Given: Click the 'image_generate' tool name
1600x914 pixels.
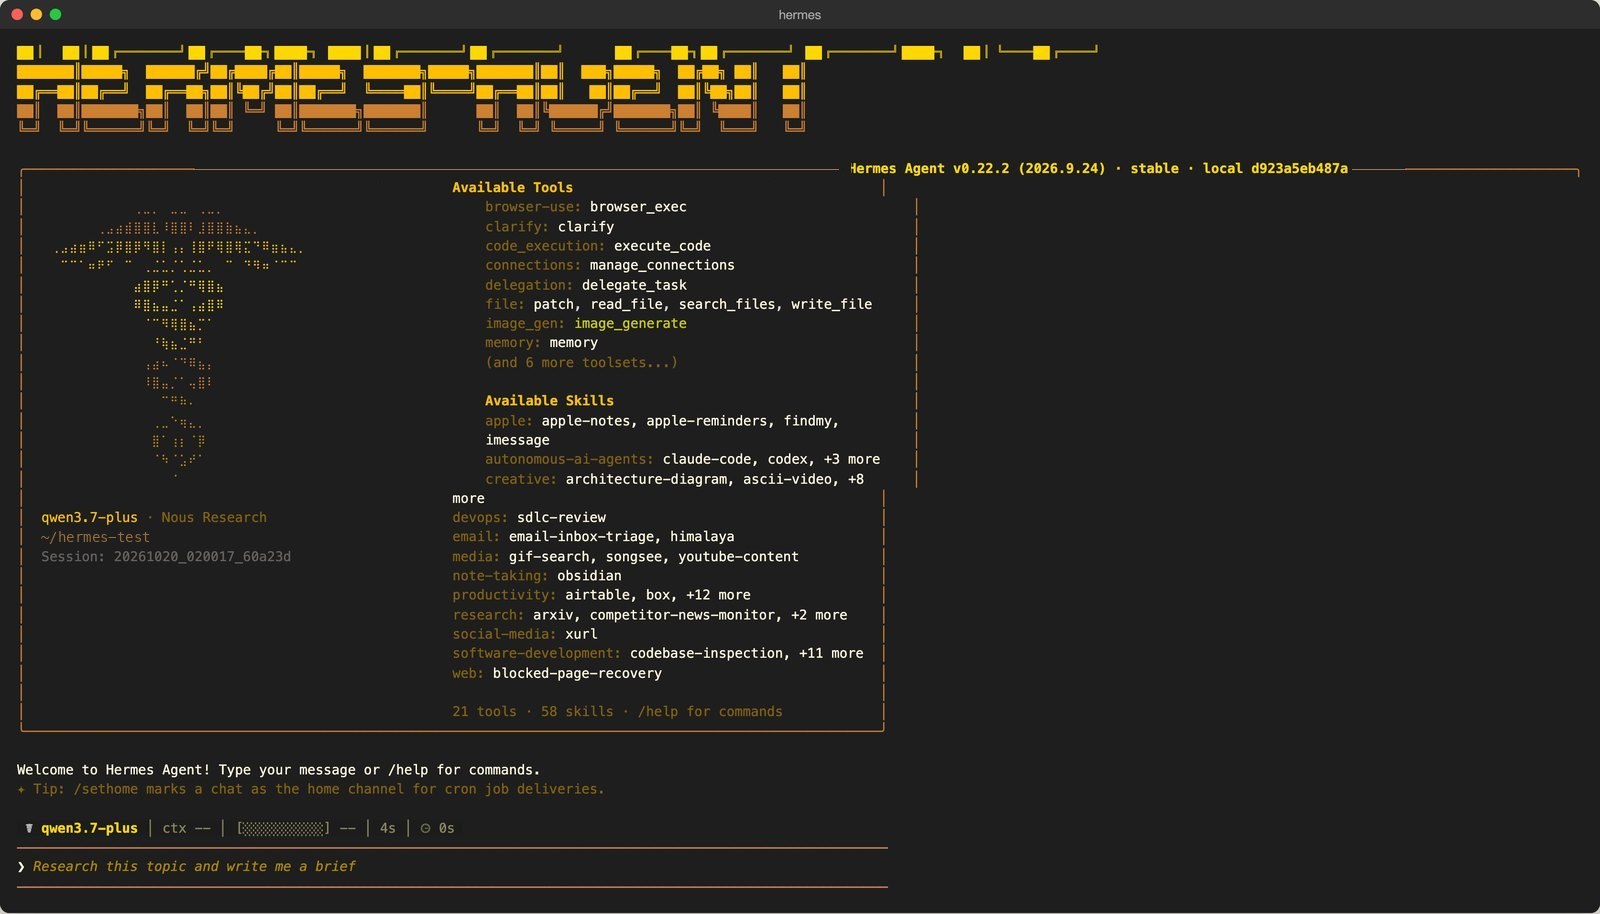Looking at the screenshot, I should [630, 323].
